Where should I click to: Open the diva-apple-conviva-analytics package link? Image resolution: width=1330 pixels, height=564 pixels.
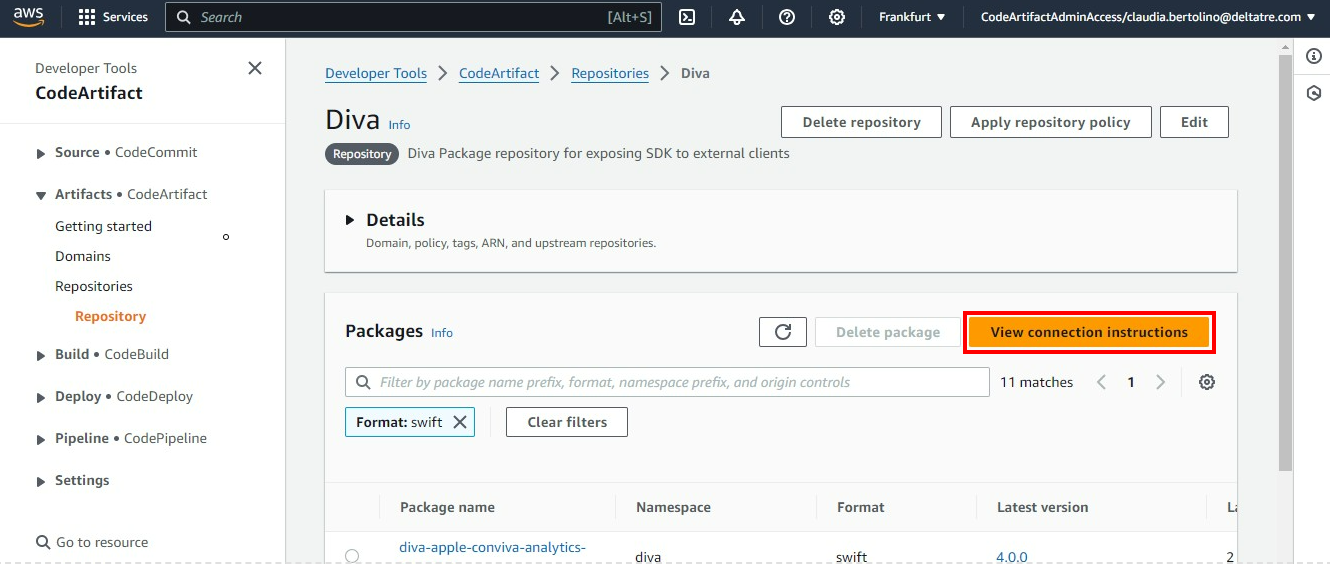click(492, 547)
